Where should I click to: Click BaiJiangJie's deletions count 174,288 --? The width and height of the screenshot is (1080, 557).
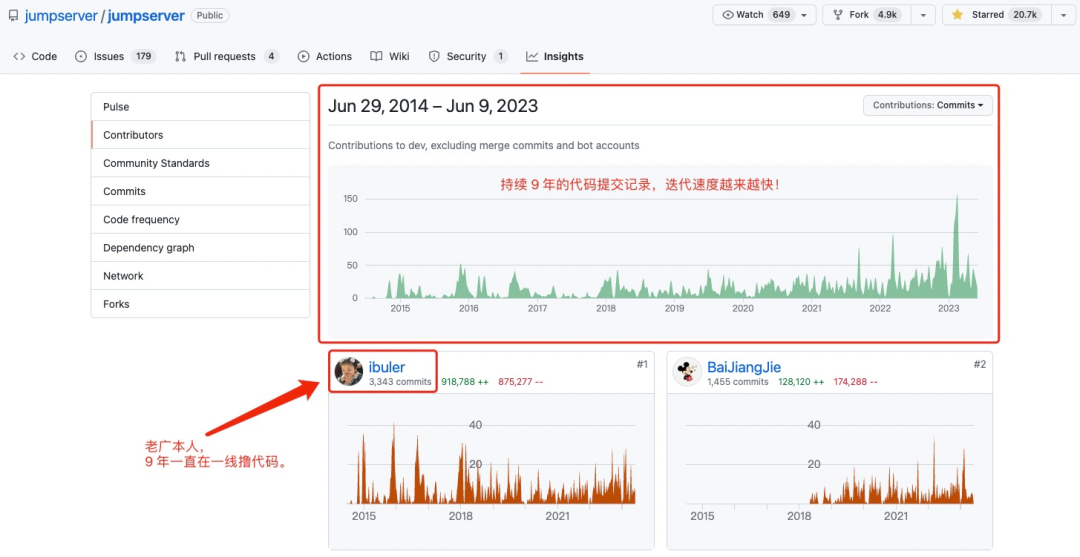855,381
